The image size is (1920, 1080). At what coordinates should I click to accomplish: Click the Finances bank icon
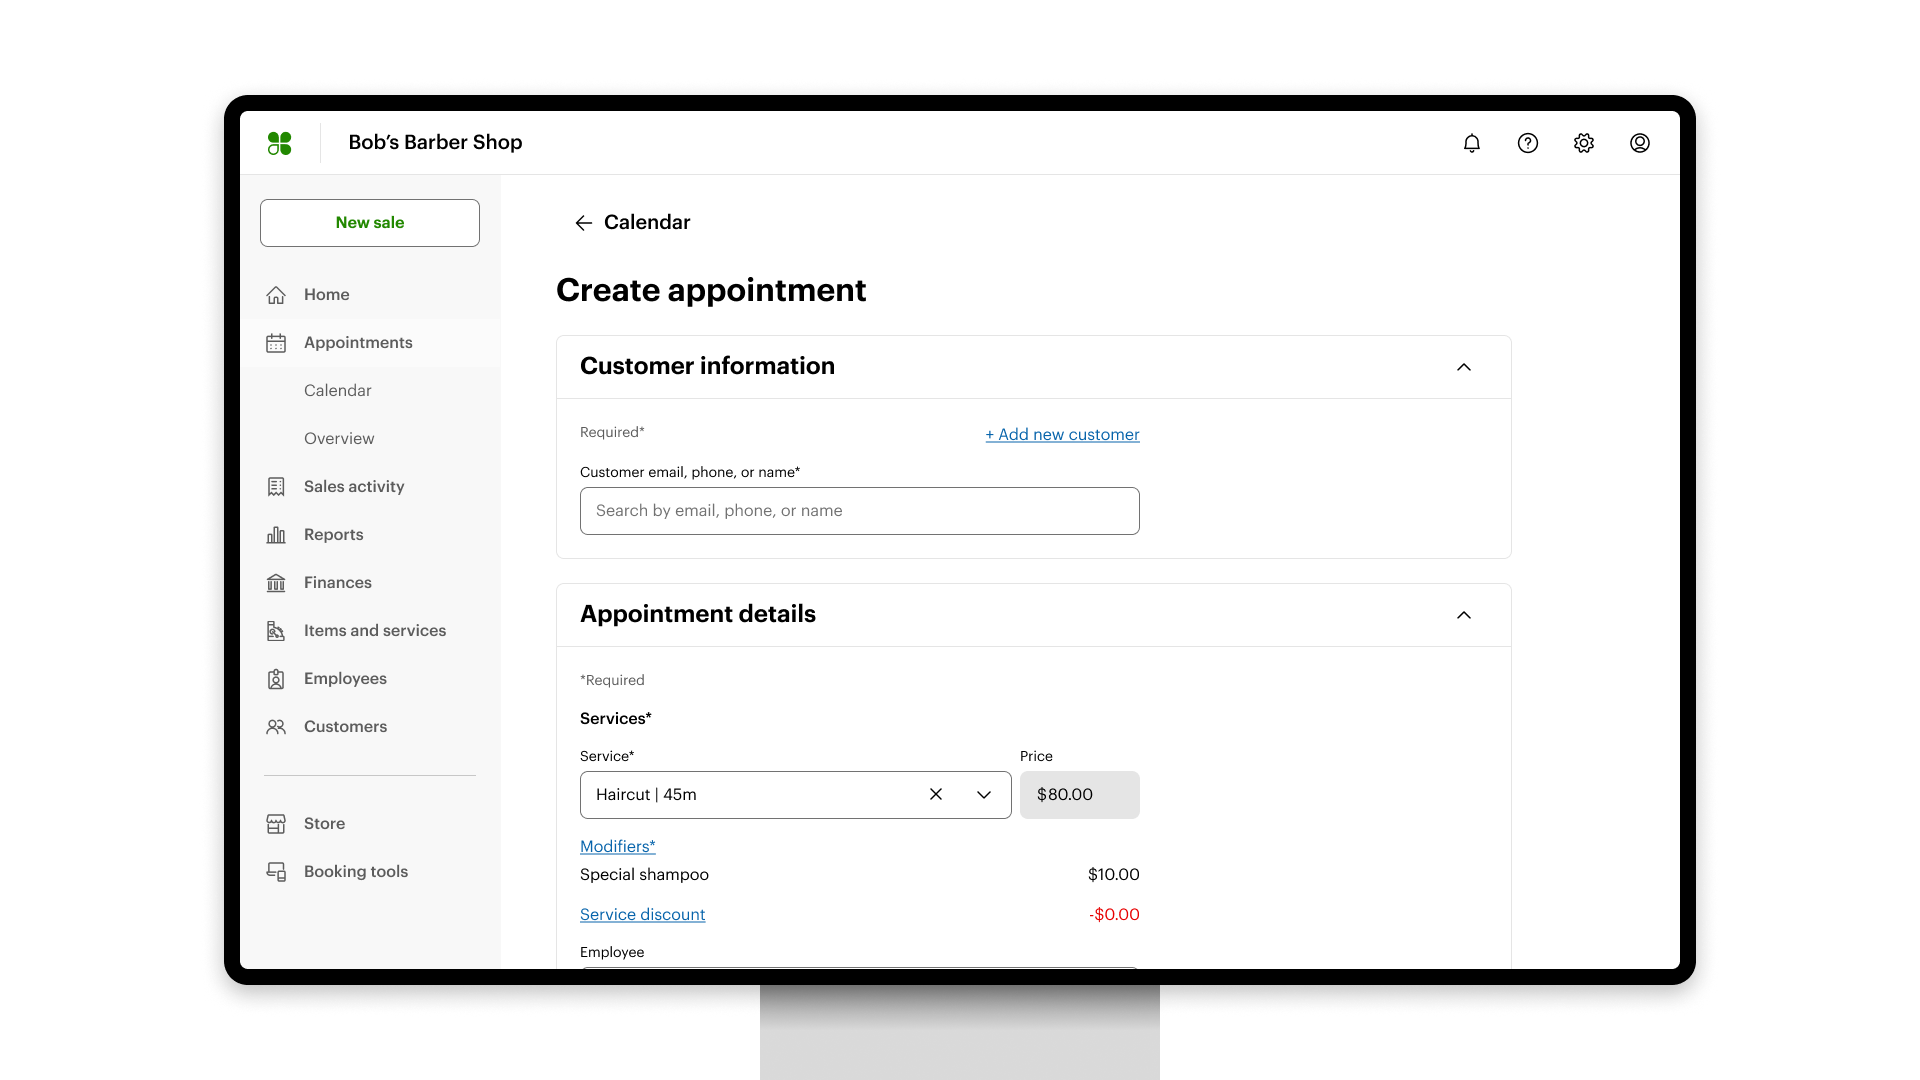click(276, 583)
